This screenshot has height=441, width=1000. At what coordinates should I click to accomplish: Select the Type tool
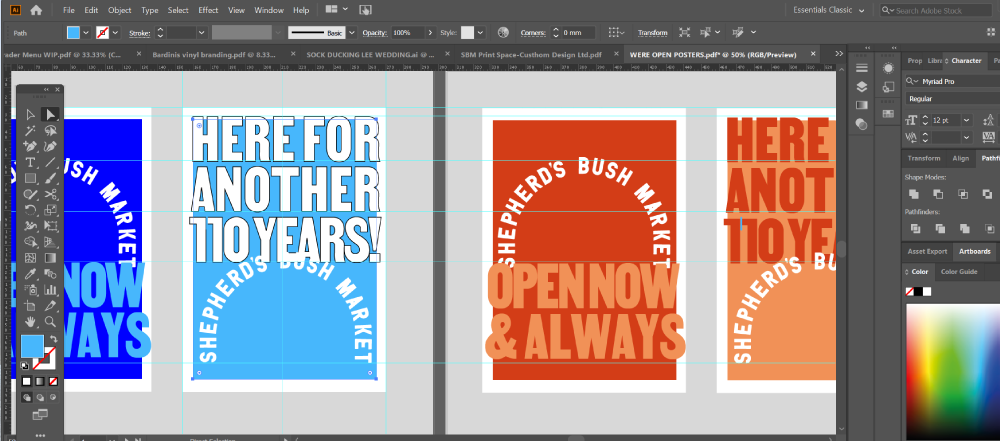[x=31, y=162]
